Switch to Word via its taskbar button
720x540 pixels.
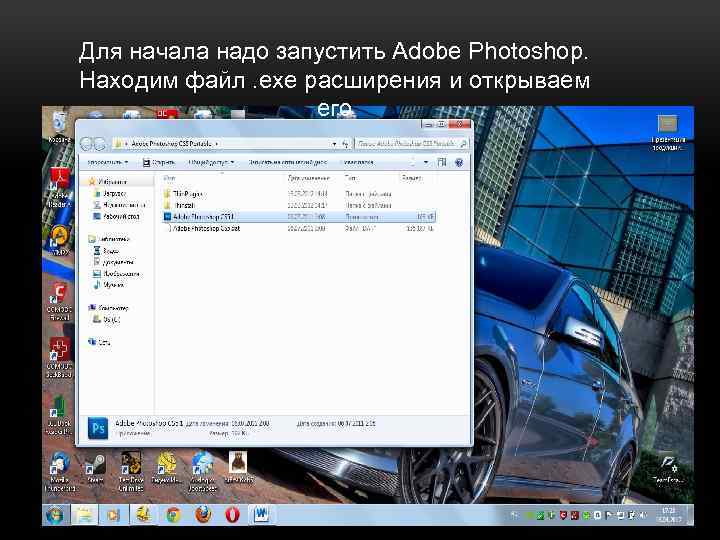click(x=261, y=515)
